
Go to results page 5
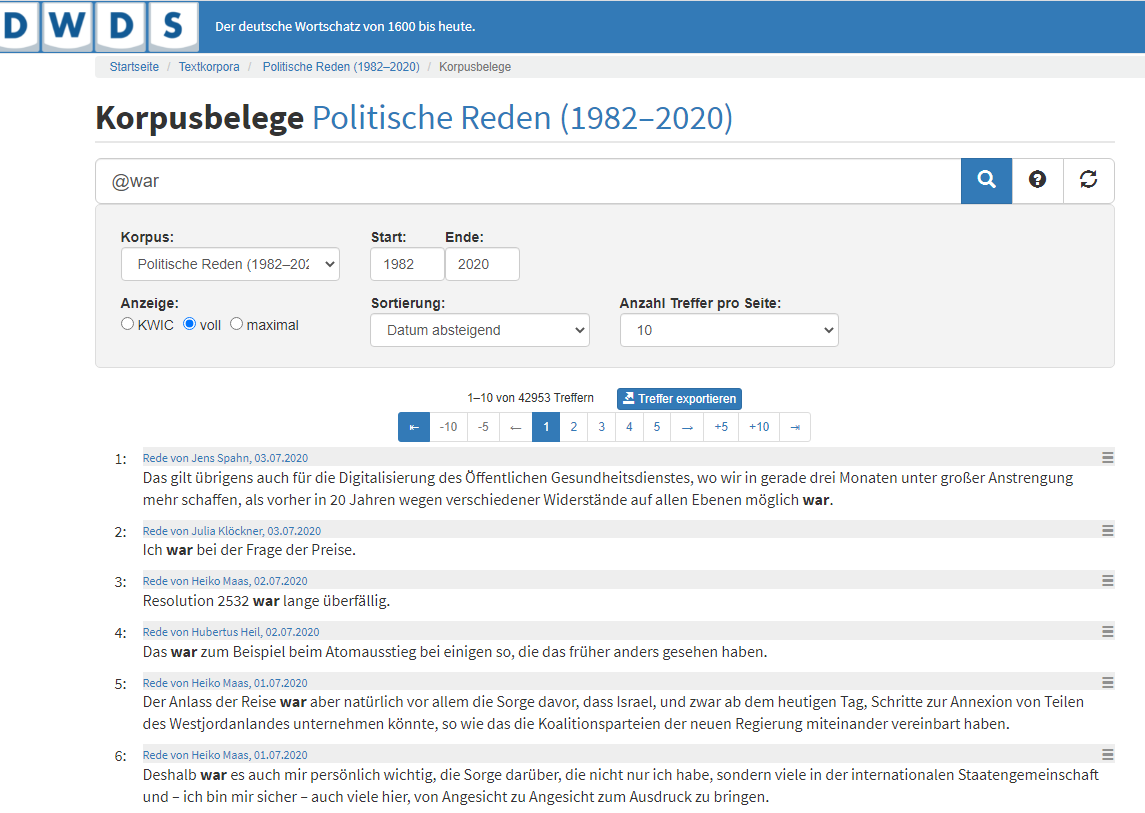[657, 427]
